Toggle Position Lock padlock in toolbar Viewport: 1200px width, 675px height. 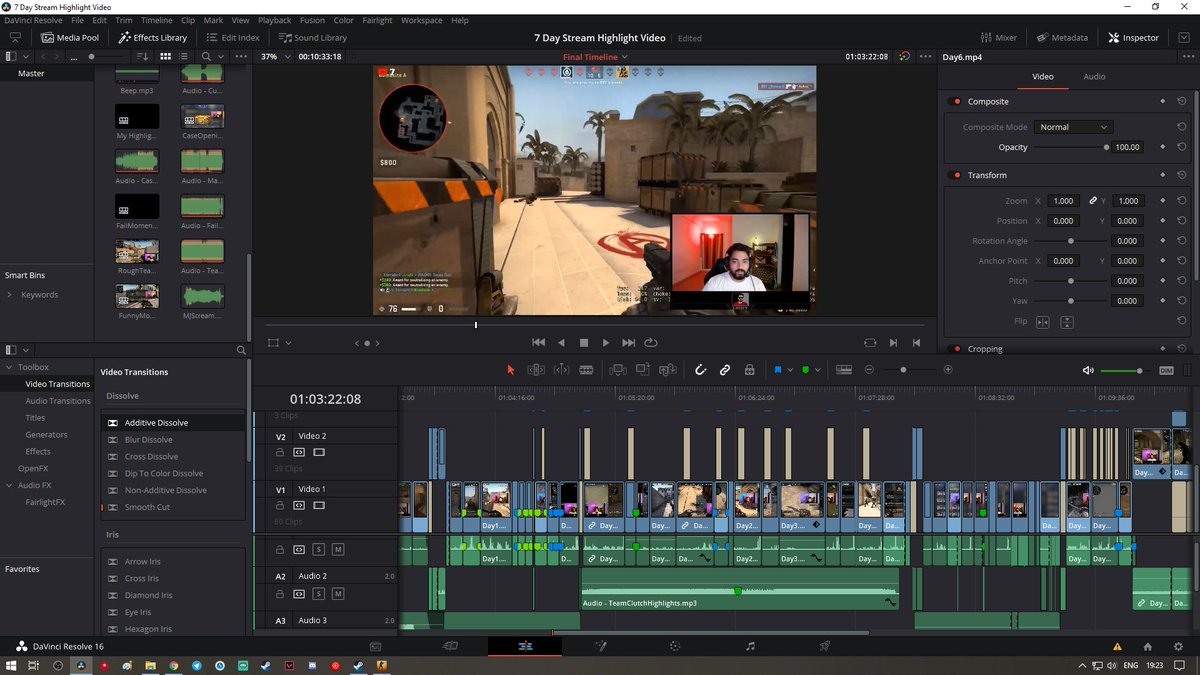tap(749, 370)
